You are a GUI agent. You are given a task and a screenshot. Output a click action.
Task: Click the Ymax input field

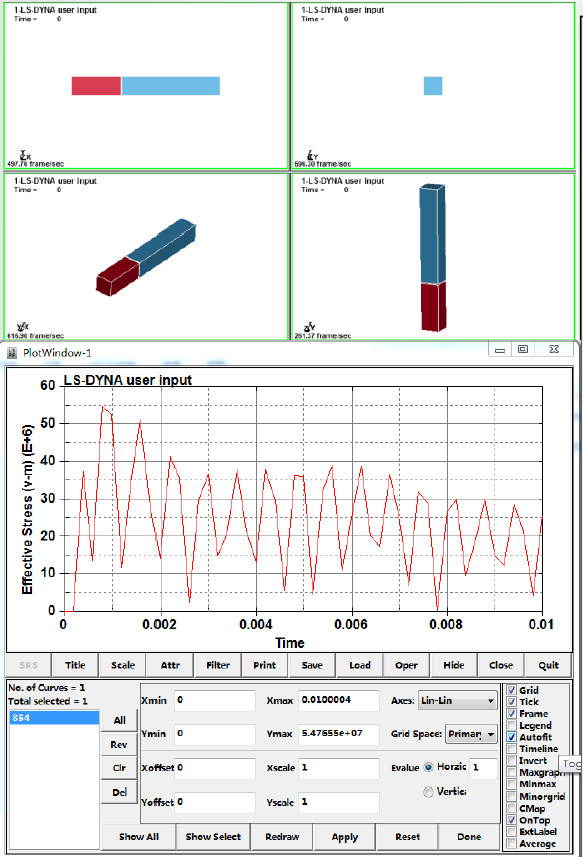pos(339,734)
